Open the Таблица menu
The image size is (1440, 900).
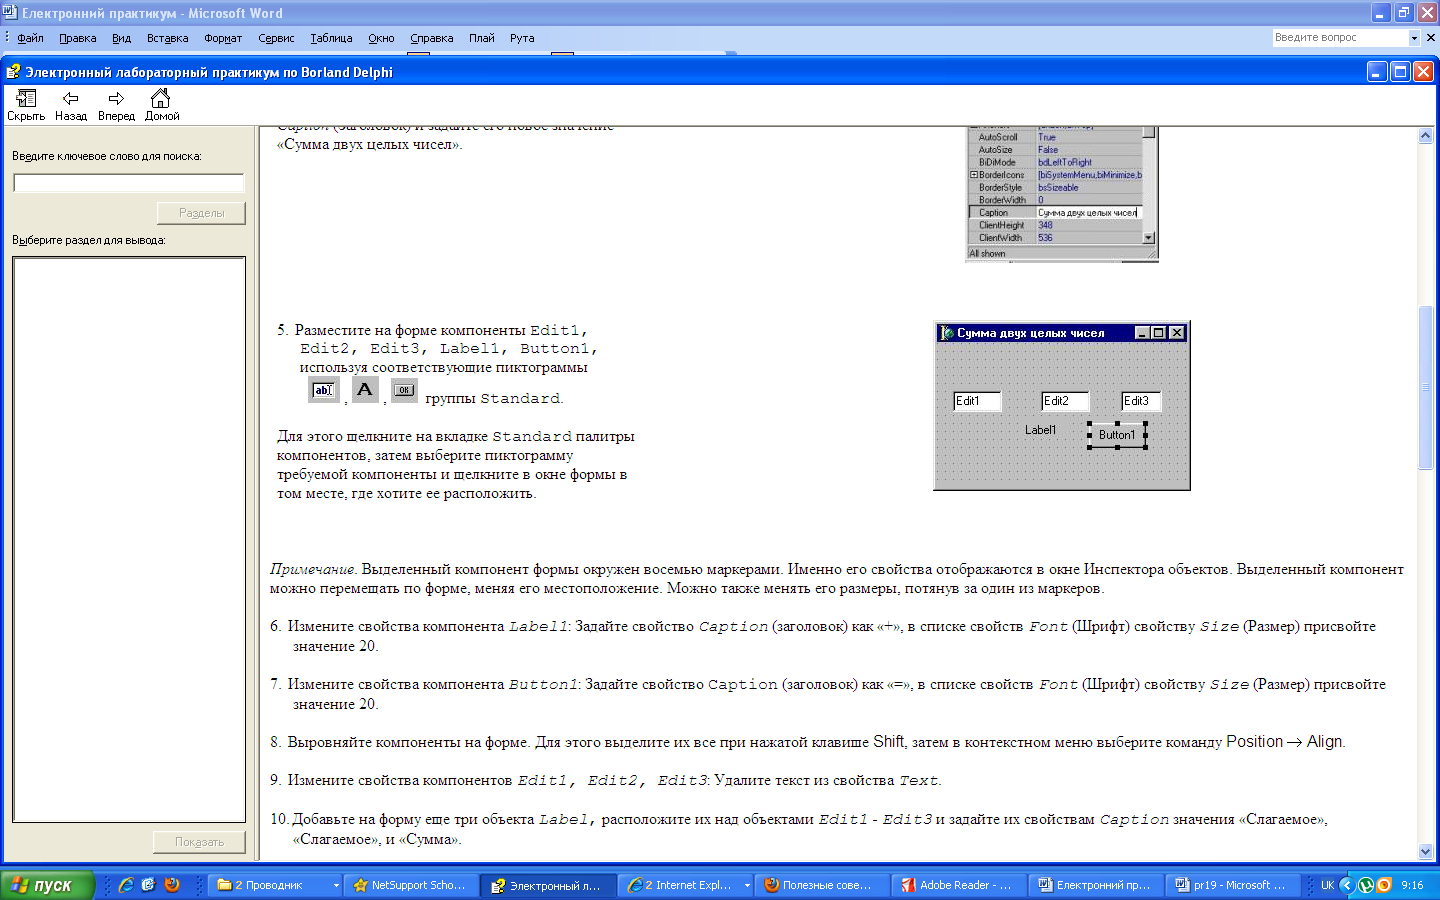(x=331, y=38)
